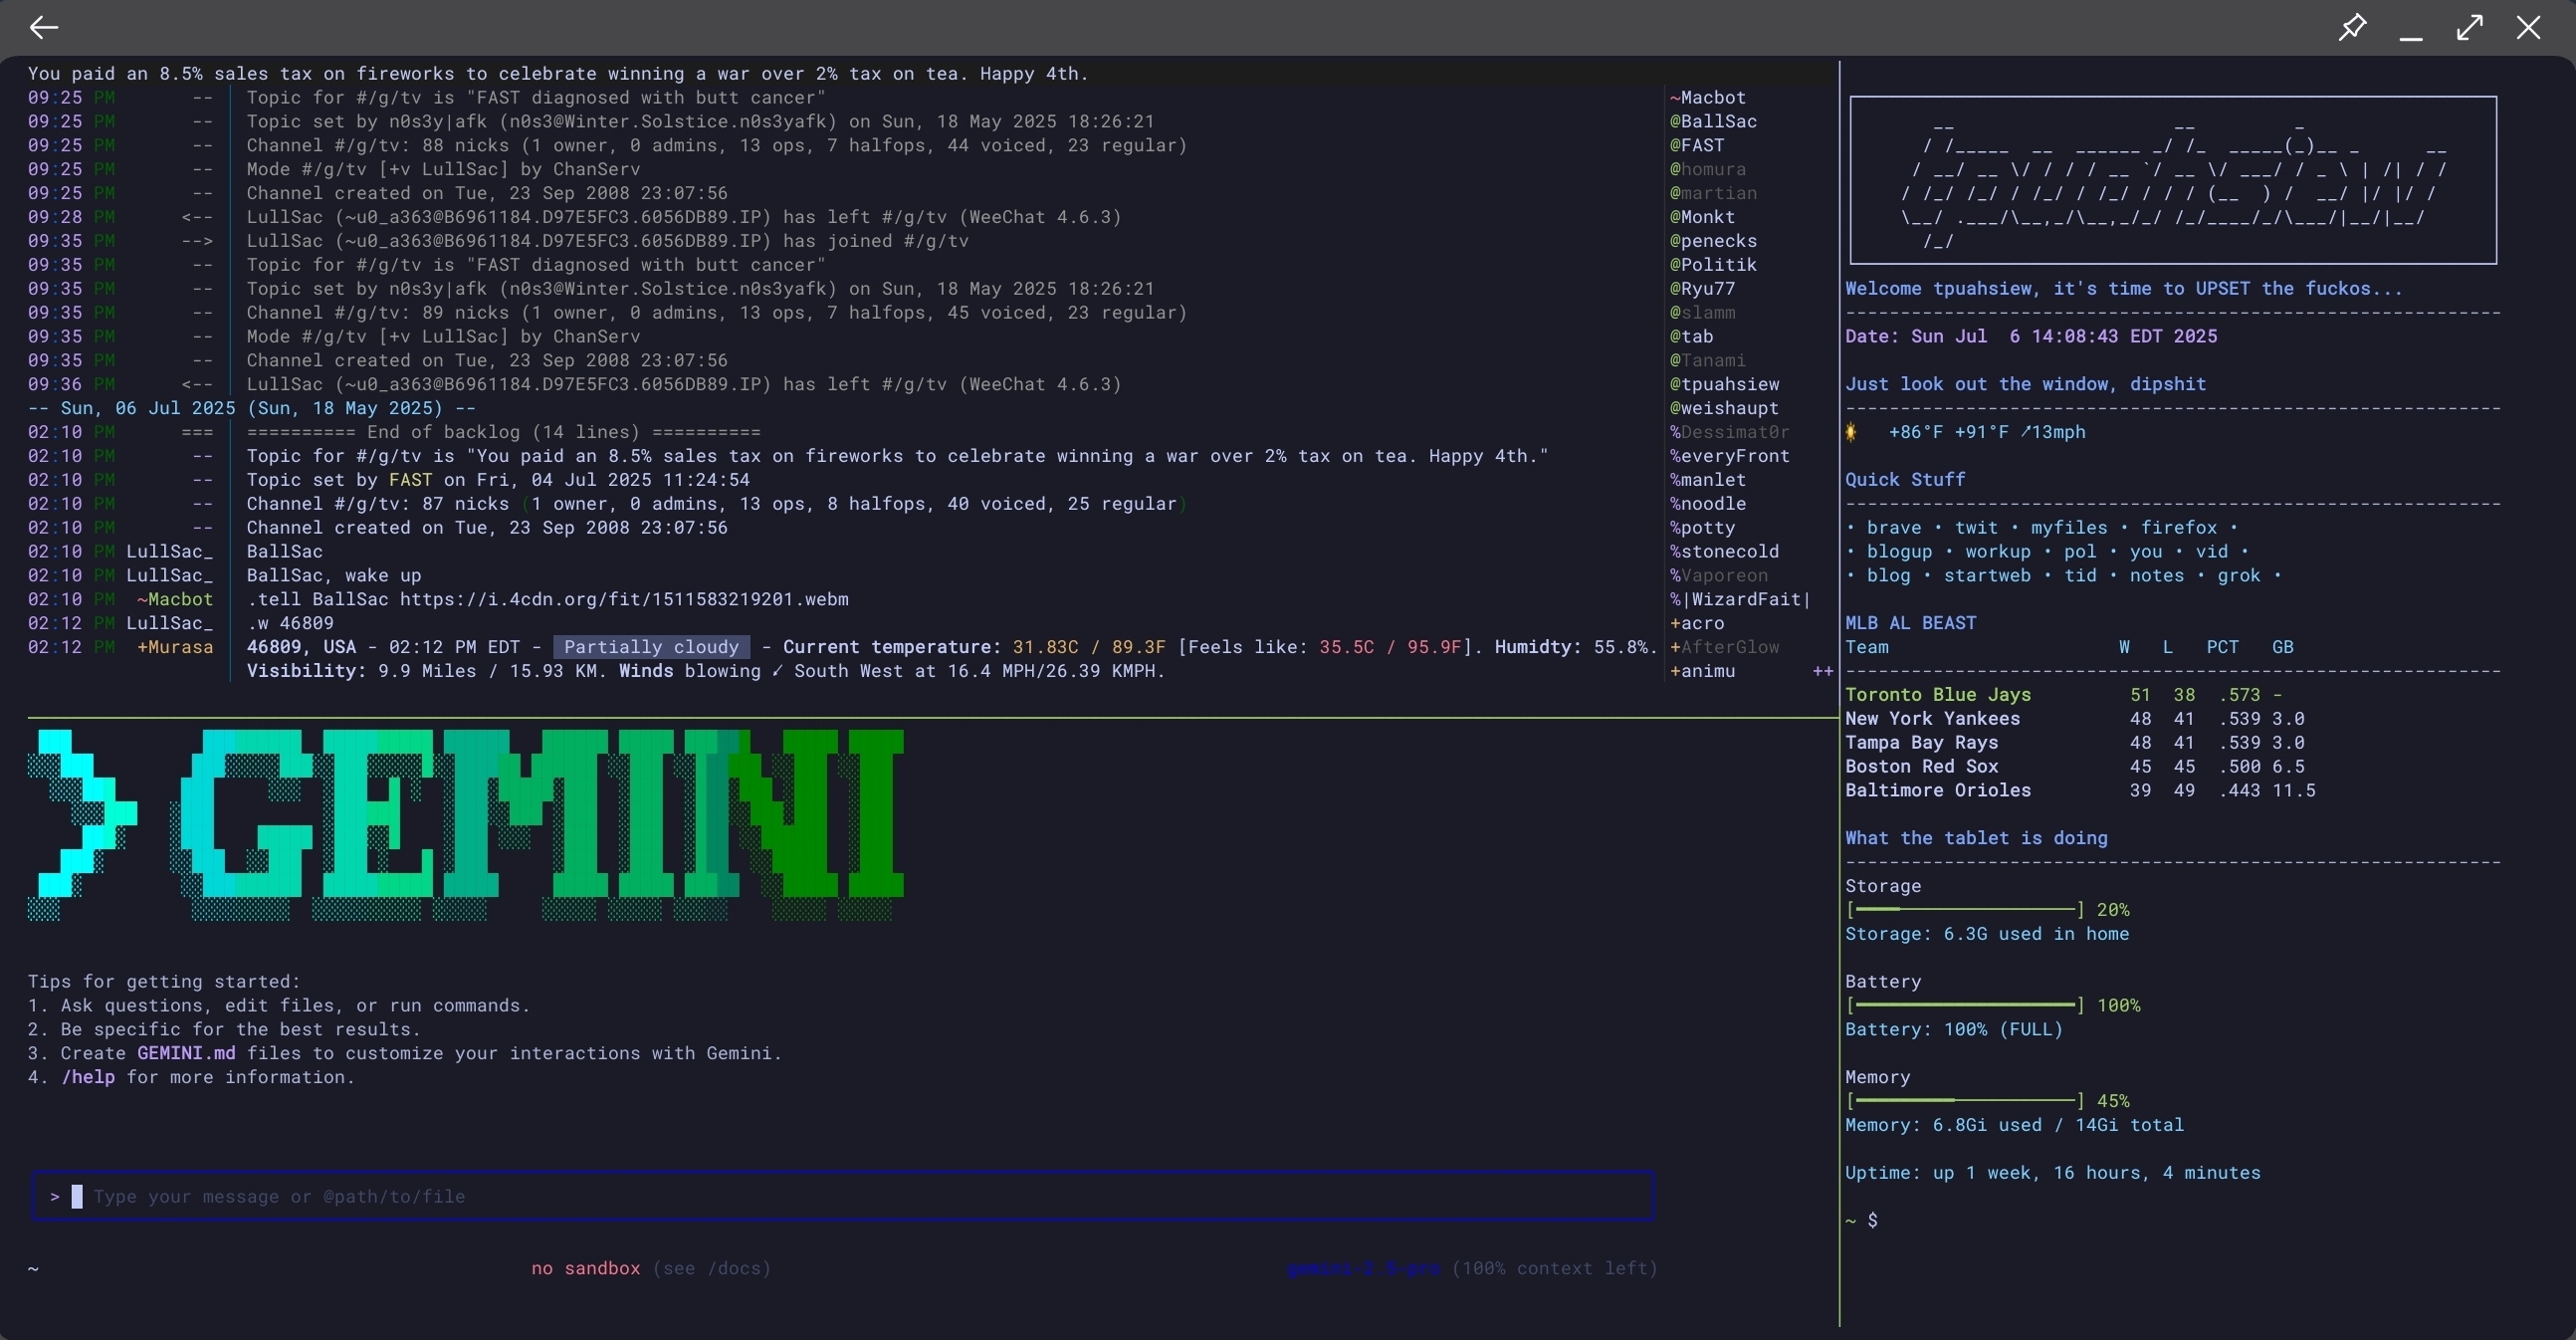Select %|WizardFait| in the nick list

[x=1741, y=600]
